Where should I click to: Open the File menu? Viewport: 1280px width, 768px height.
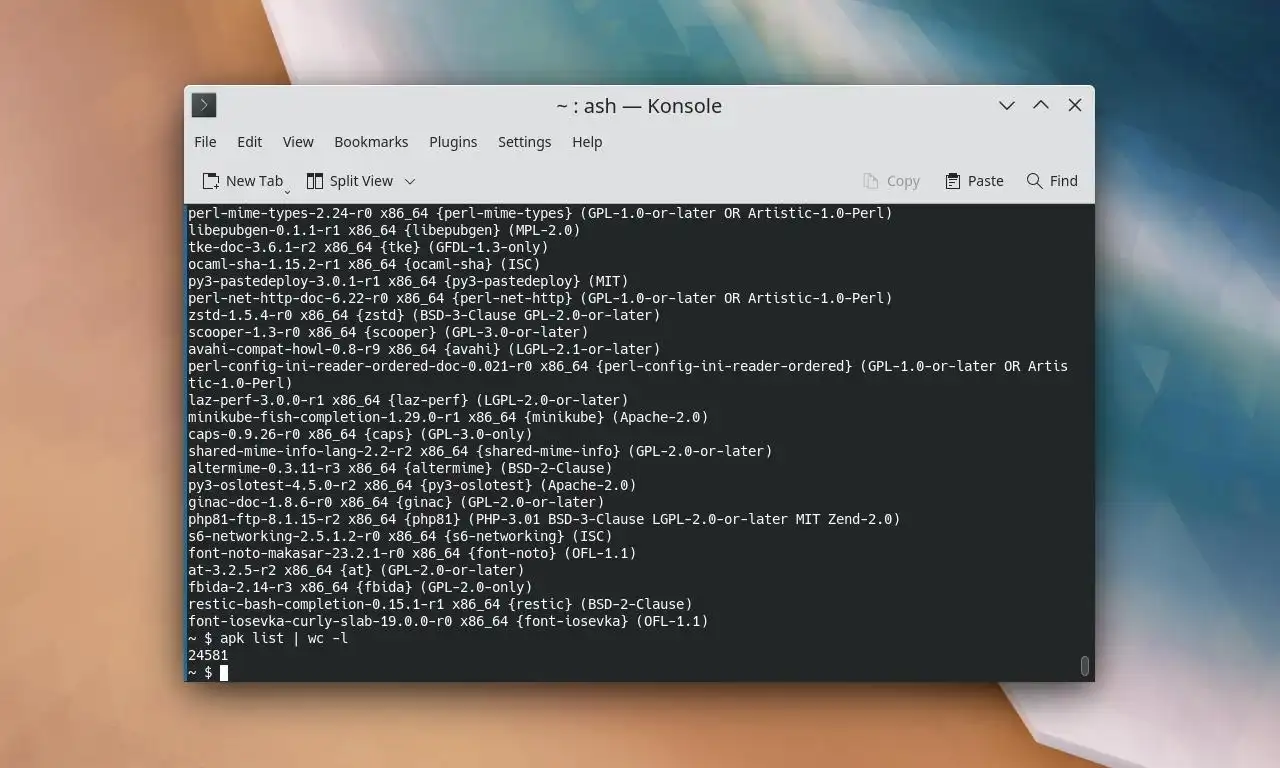[205, 142]
